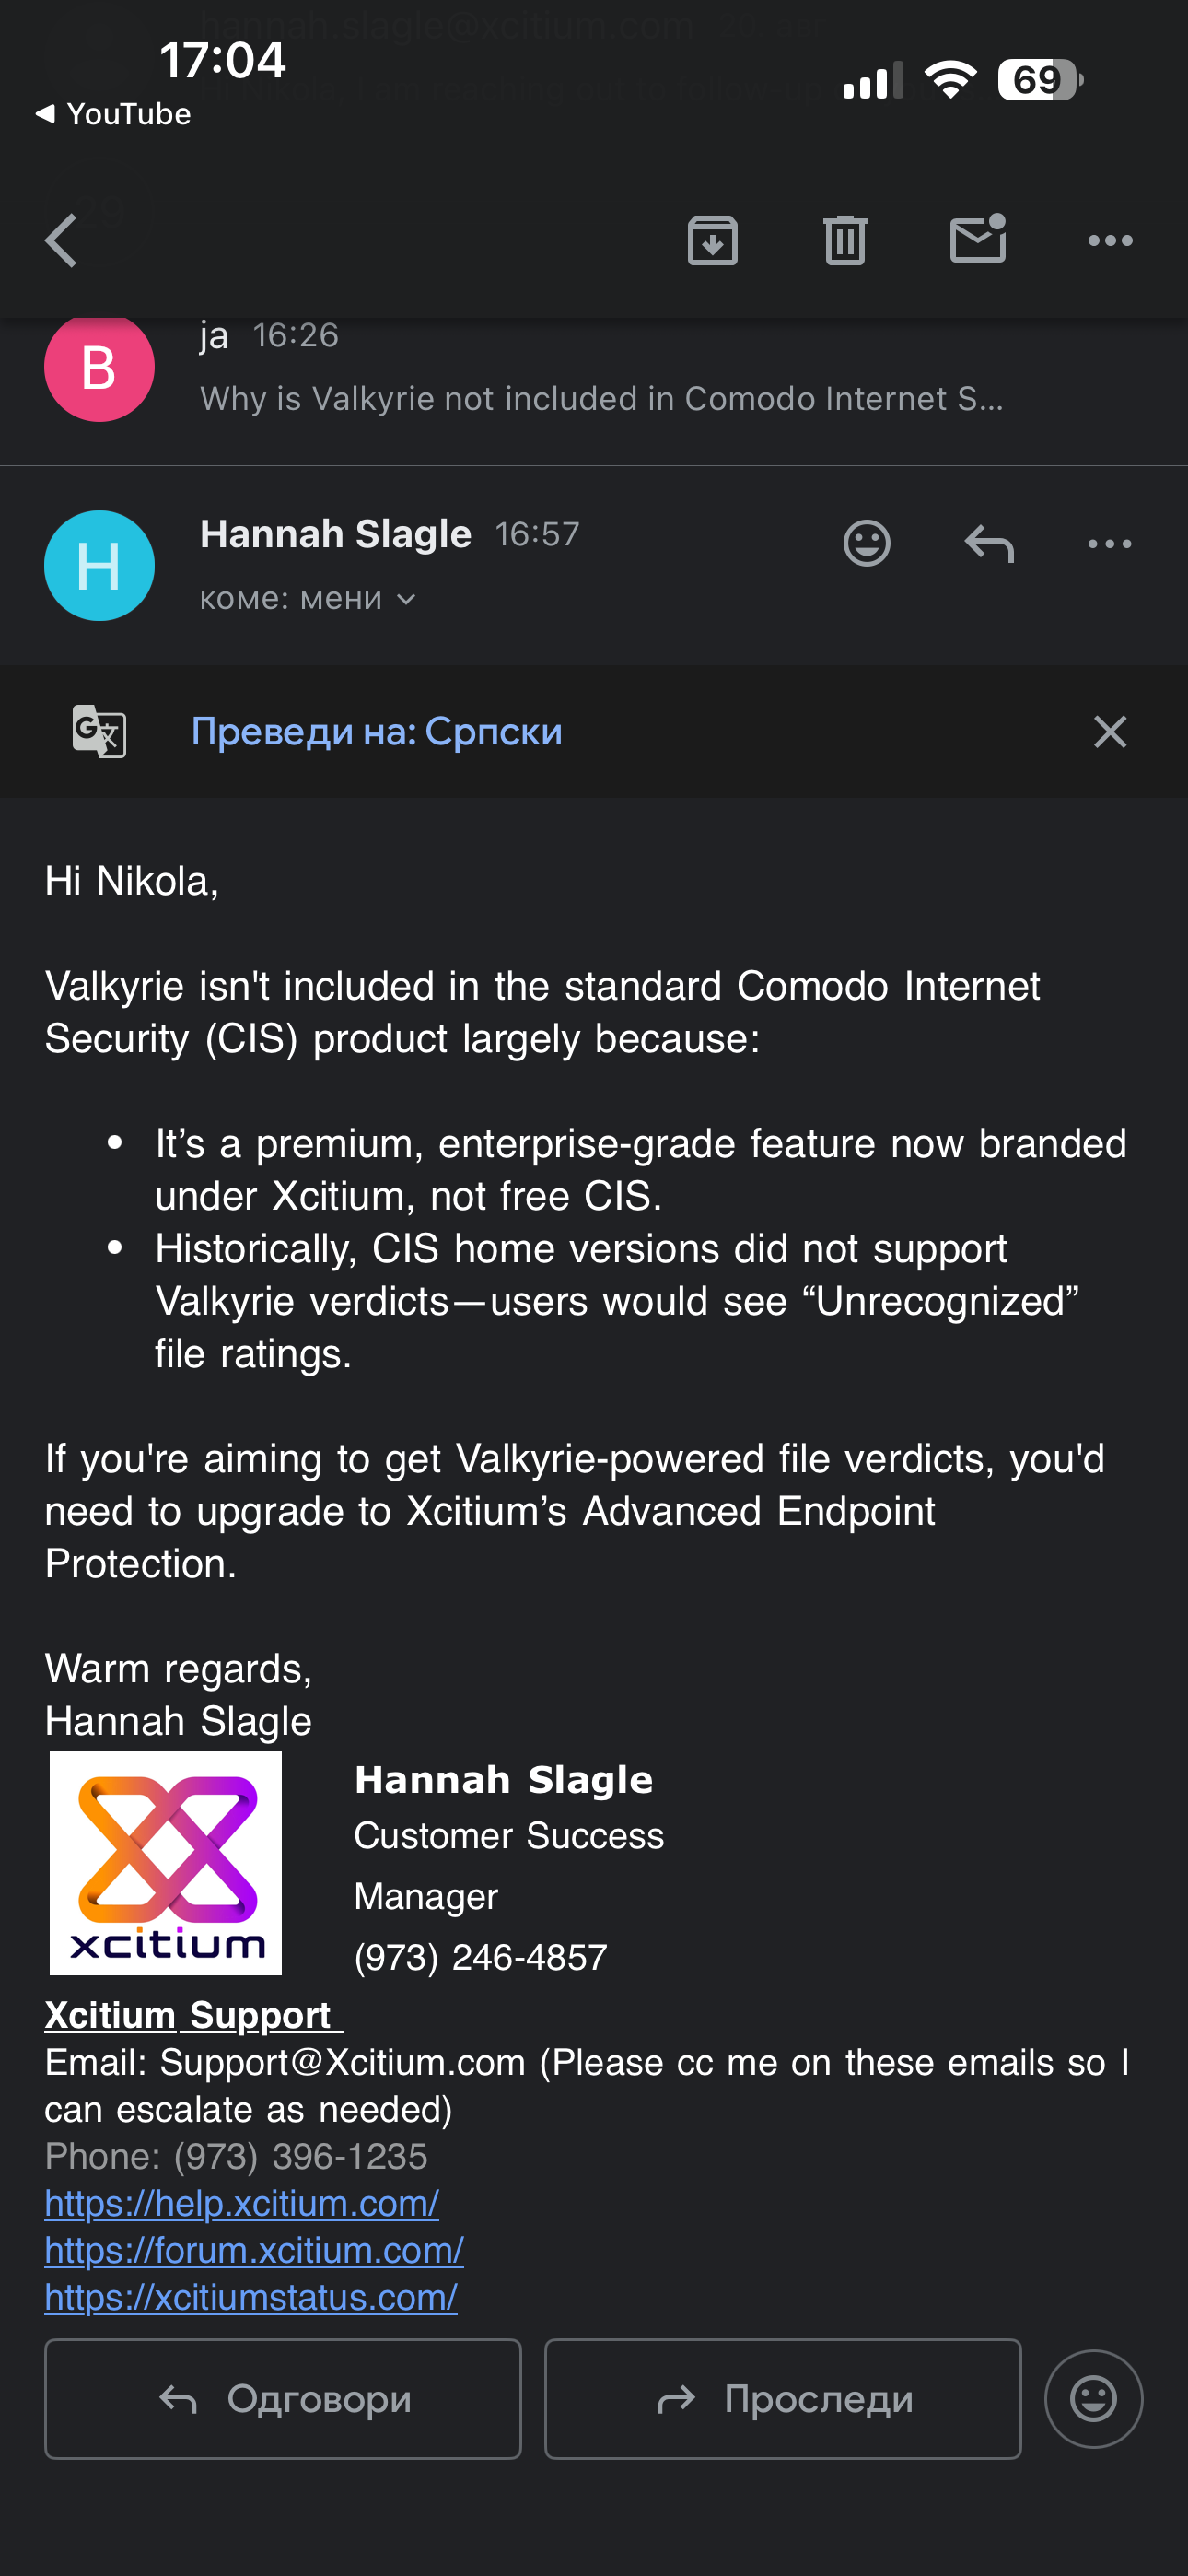This screenshot has width=1188, height=2576.
Task: Open the xcitiumstatus.com link
Action: [251, 2297]
